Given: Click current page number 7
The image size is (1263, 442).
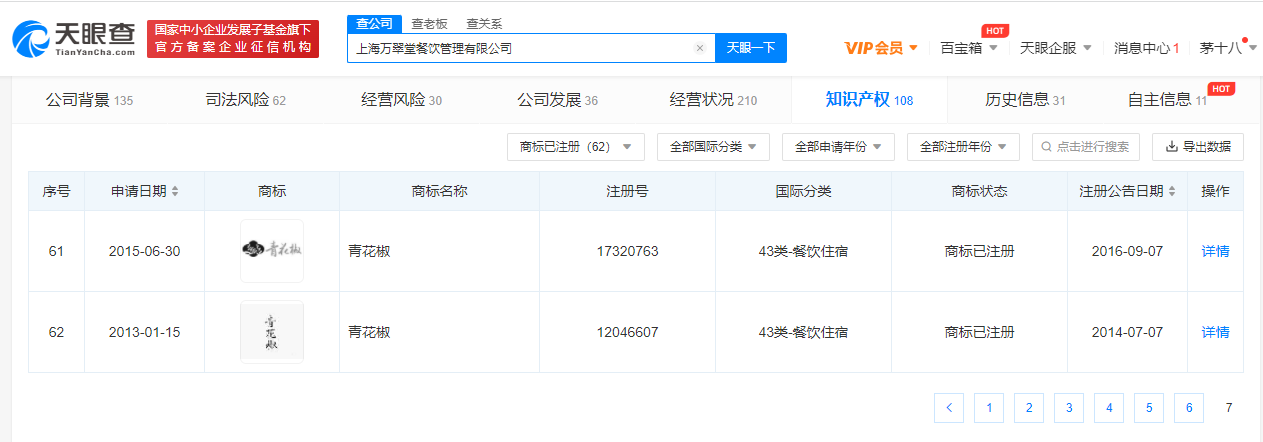Looking at the screenshot, I should click(1229, 407).
